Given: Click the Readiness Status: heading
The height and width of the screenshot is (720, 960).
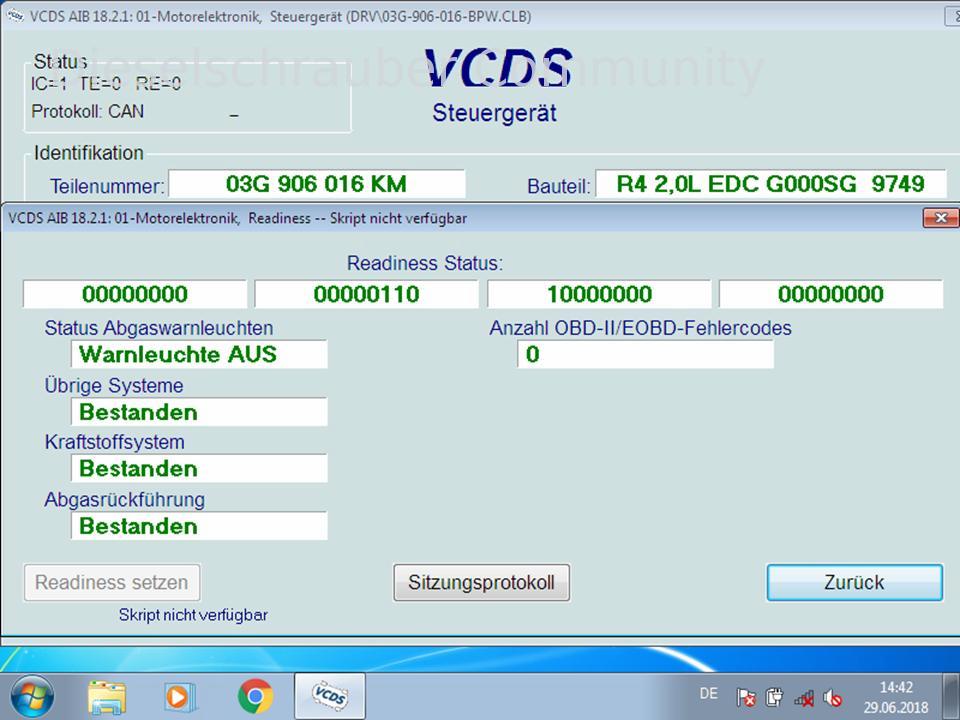Looking at the screenshot, I should coord(425,263).
